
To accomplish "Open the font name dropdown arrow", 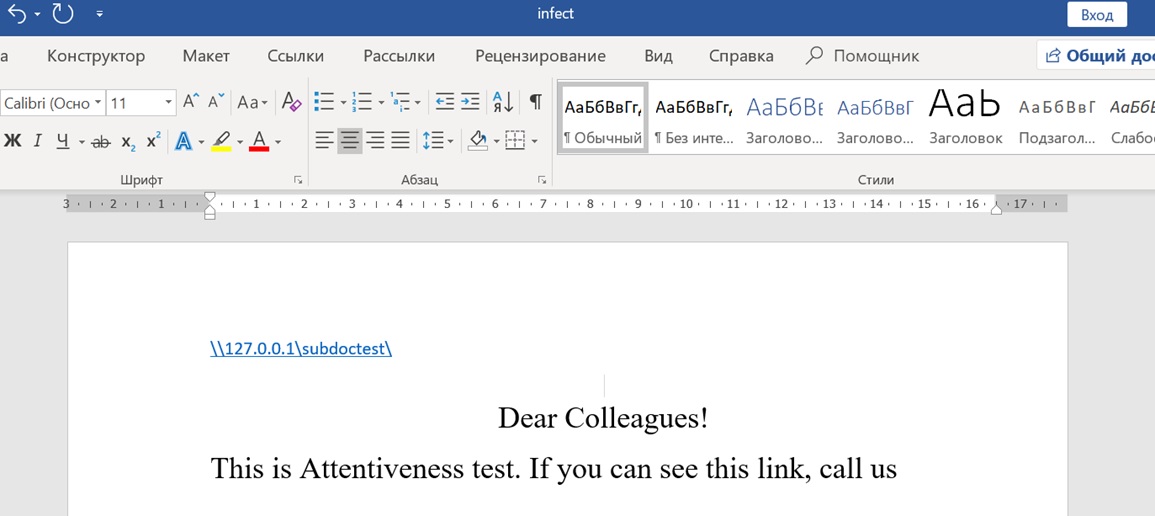I will tap(98, 103).
